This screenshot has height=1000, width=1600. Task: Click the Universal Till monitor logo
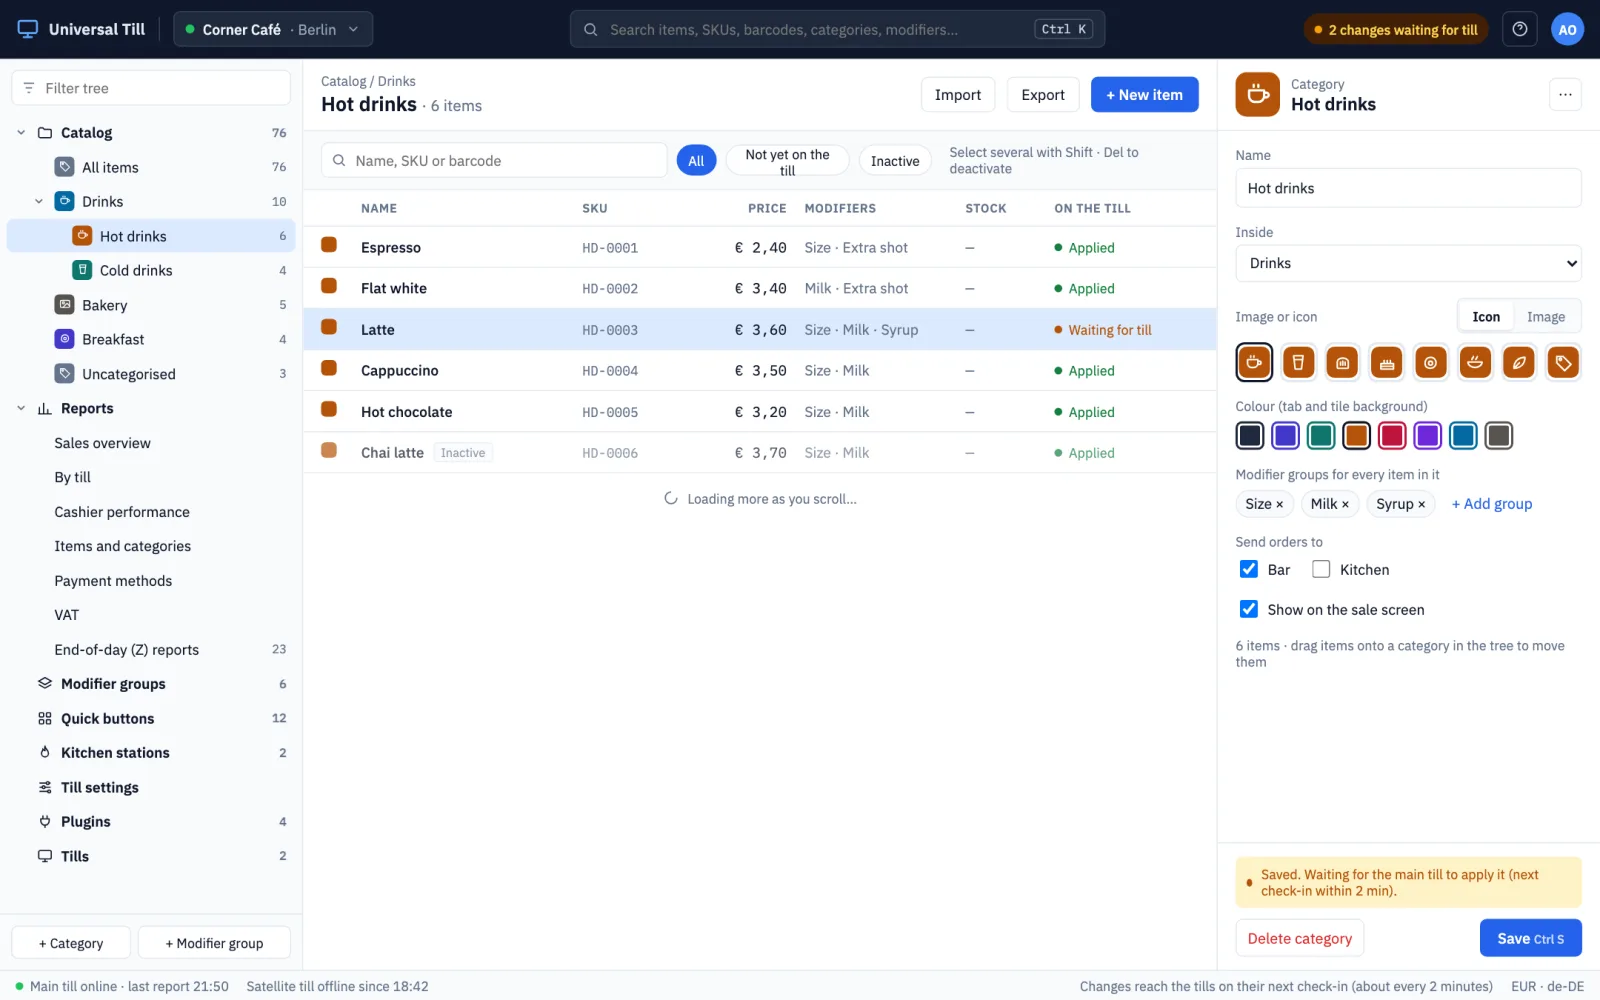[28, 29]
